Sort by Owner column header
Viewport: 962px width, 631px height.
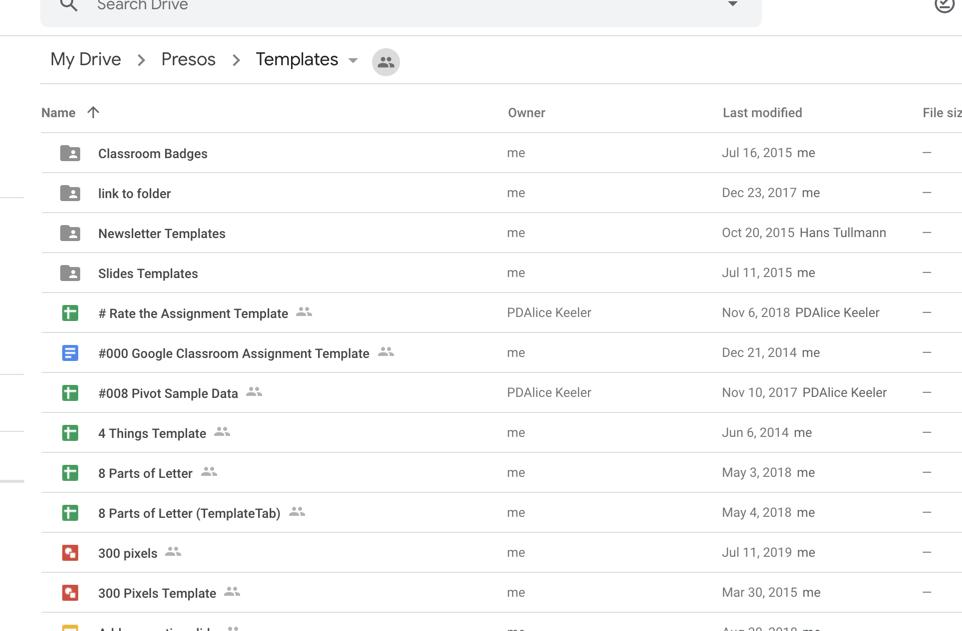[x=526, y=113]
